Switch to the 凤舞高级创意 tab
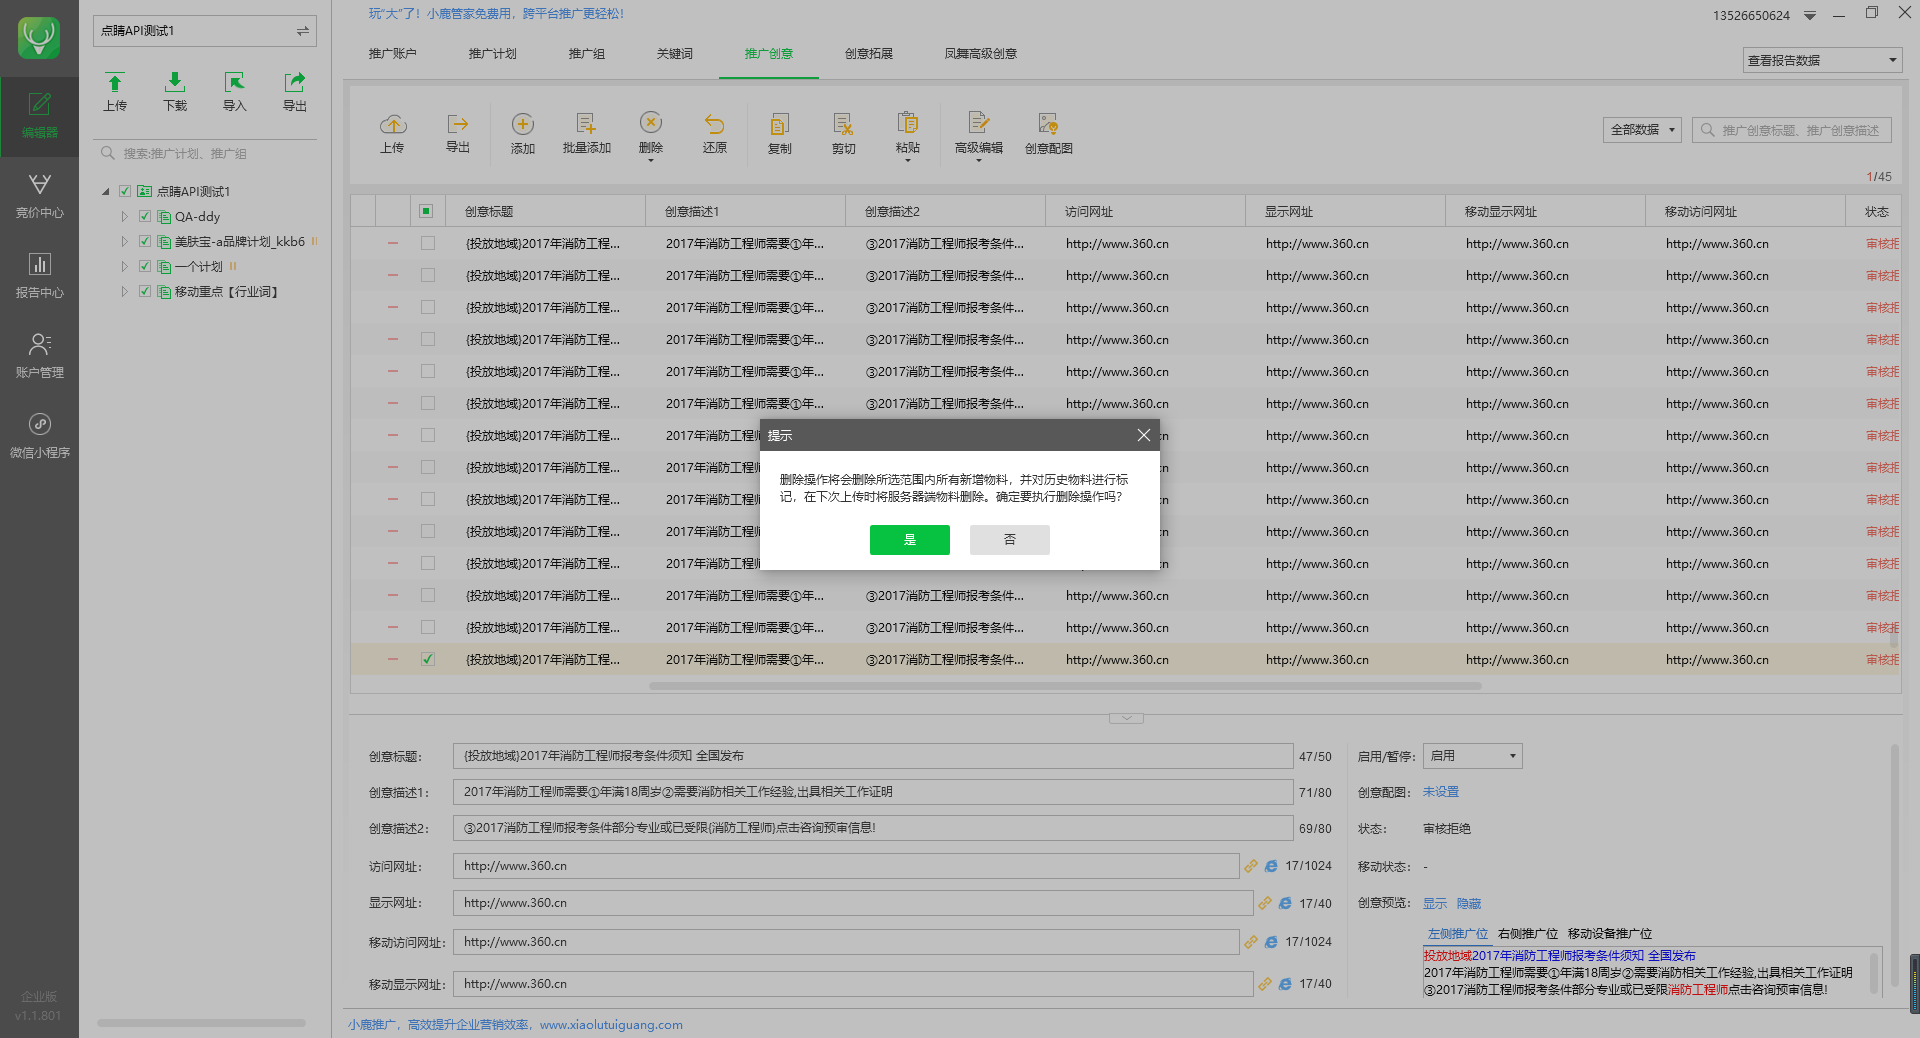Screen dimensions: 1920x1038 pos(980,54)
